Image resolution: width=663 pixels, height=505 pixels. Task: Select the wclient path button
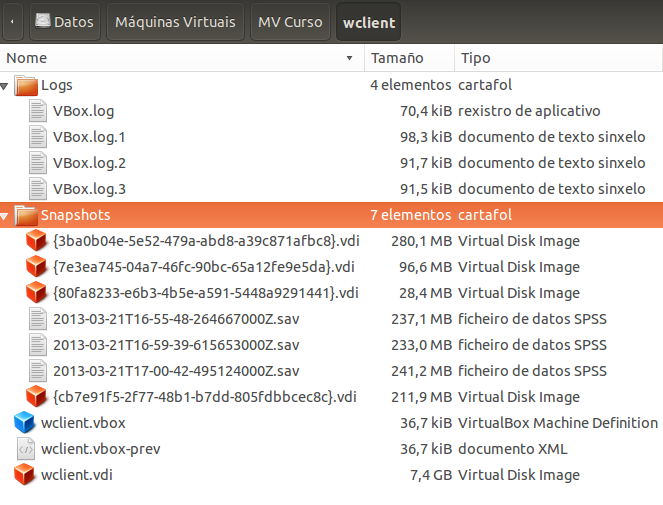(x=369, y=22)
